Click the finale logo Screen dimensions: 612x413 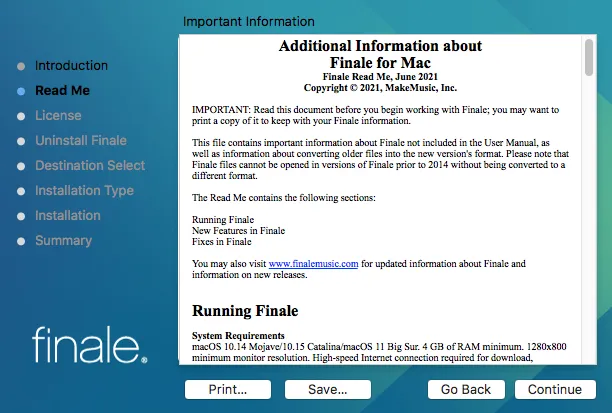pyautogui.click(x=89, y=344)
